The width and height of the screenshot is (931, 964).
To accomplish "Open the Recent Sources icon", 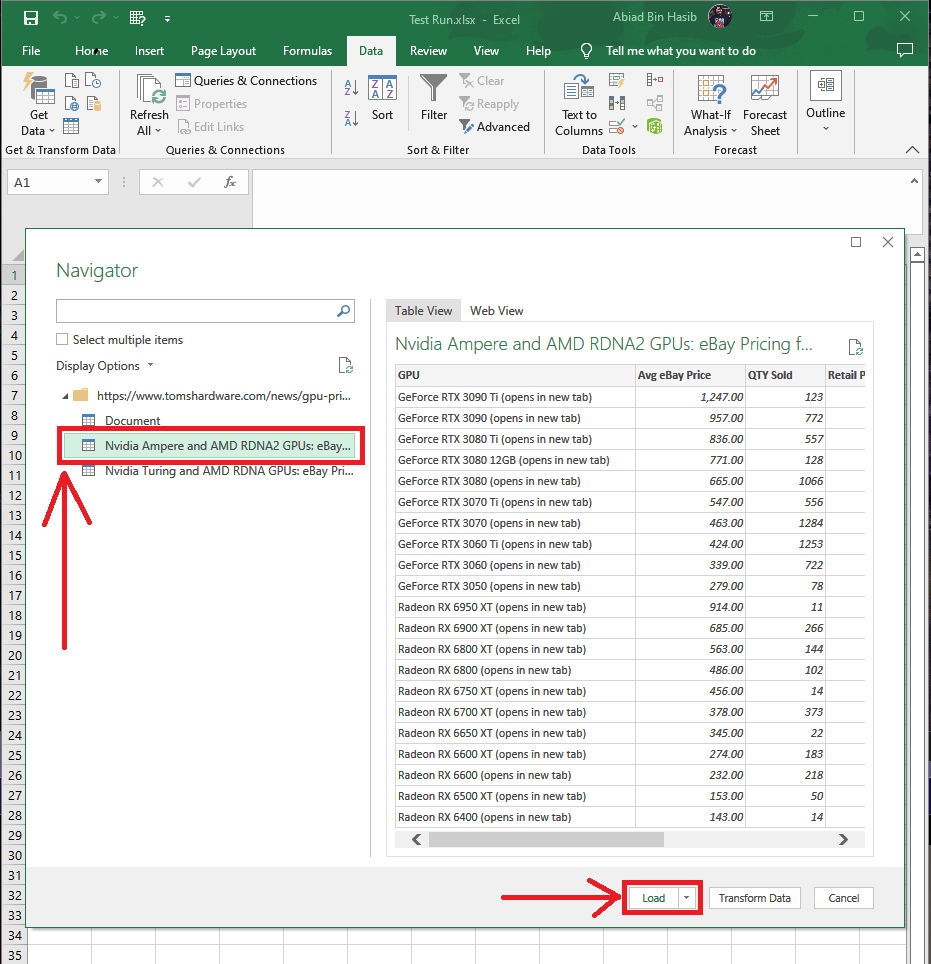I will (93, 81).
